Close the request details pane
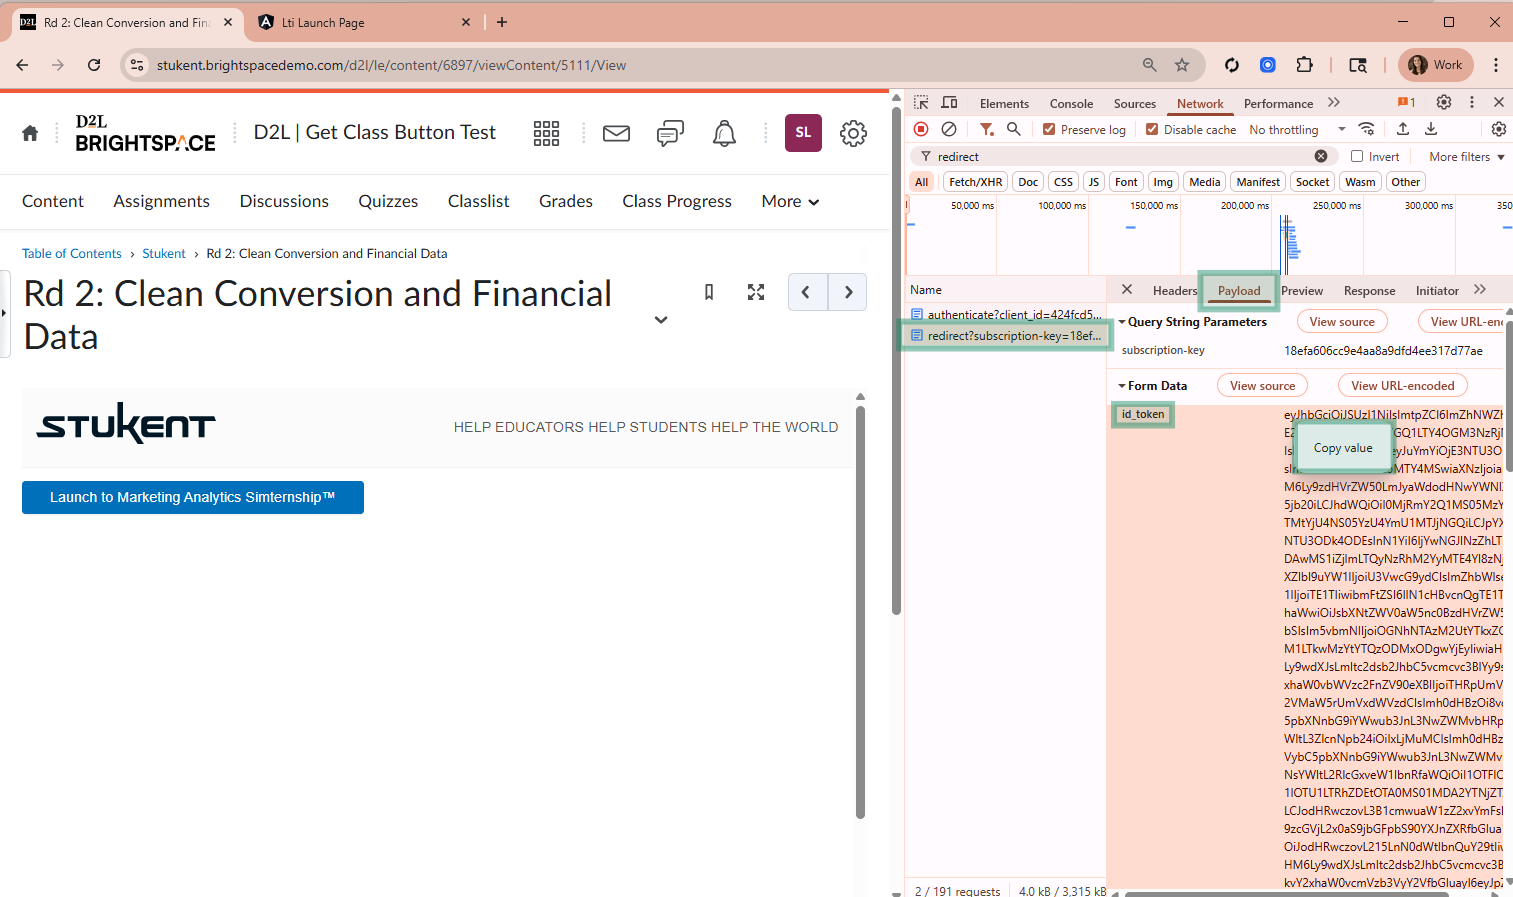Viewport: 1513px width, 897px height. click(1127, 289)
